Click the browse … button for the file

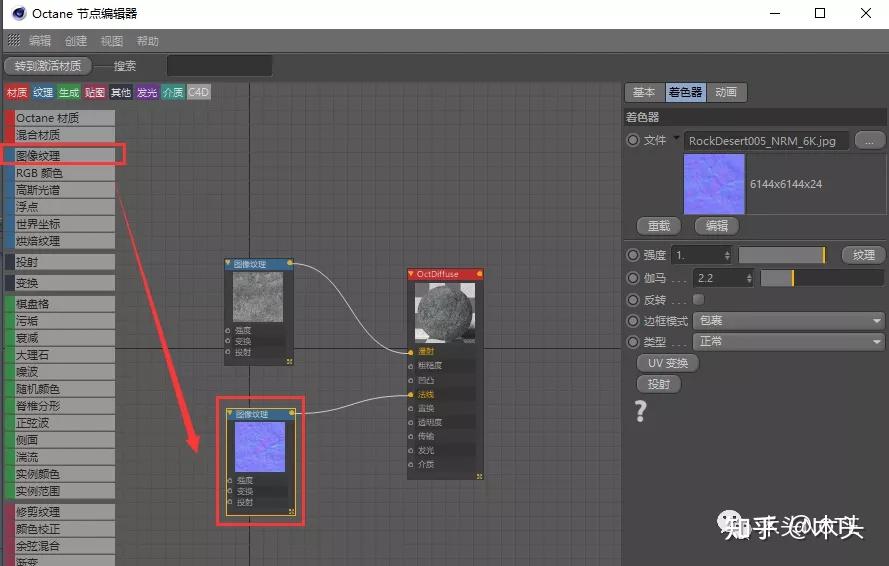click(x=869, y=140)
